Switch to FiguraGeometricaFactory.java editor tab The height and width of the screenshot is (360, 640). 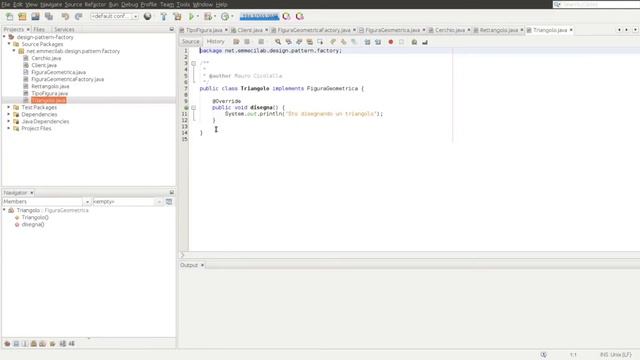tap(313, 30)
